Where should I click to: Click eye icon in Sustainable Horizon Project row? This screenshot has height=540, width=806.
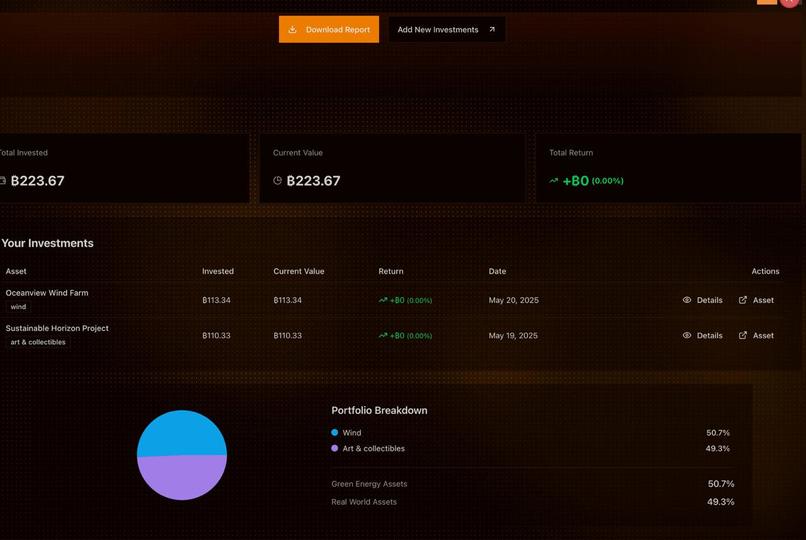tap(687, 335)
